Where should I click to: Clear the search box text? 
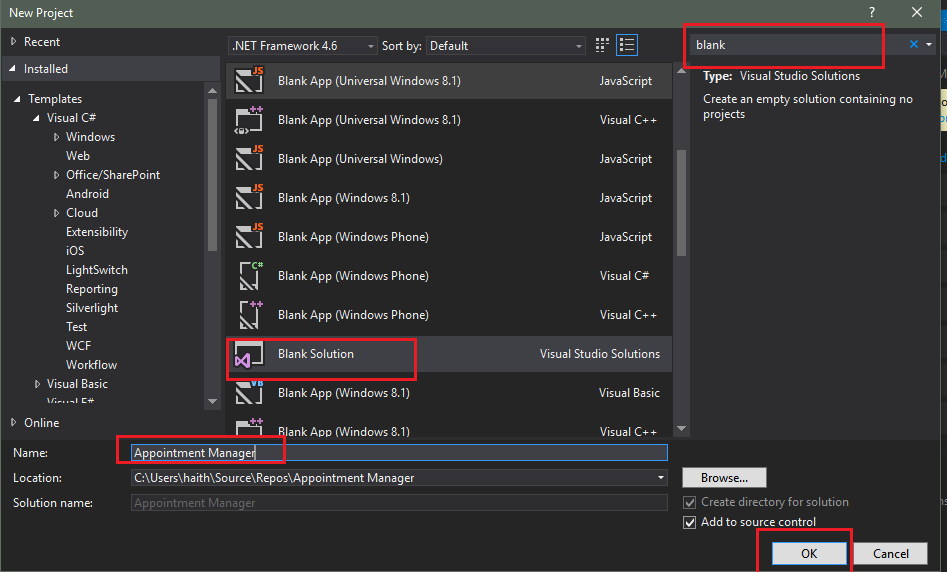click(914, 44)
